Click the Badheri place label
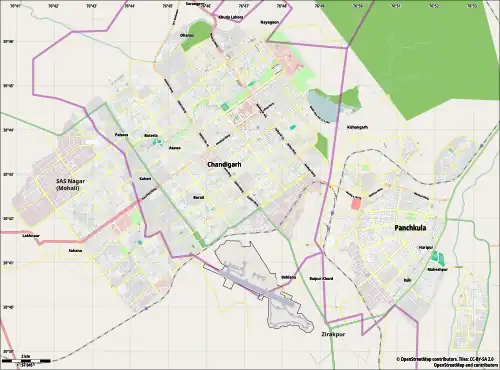The height and width of the screenshot is (370, 500). click(151, 136)
